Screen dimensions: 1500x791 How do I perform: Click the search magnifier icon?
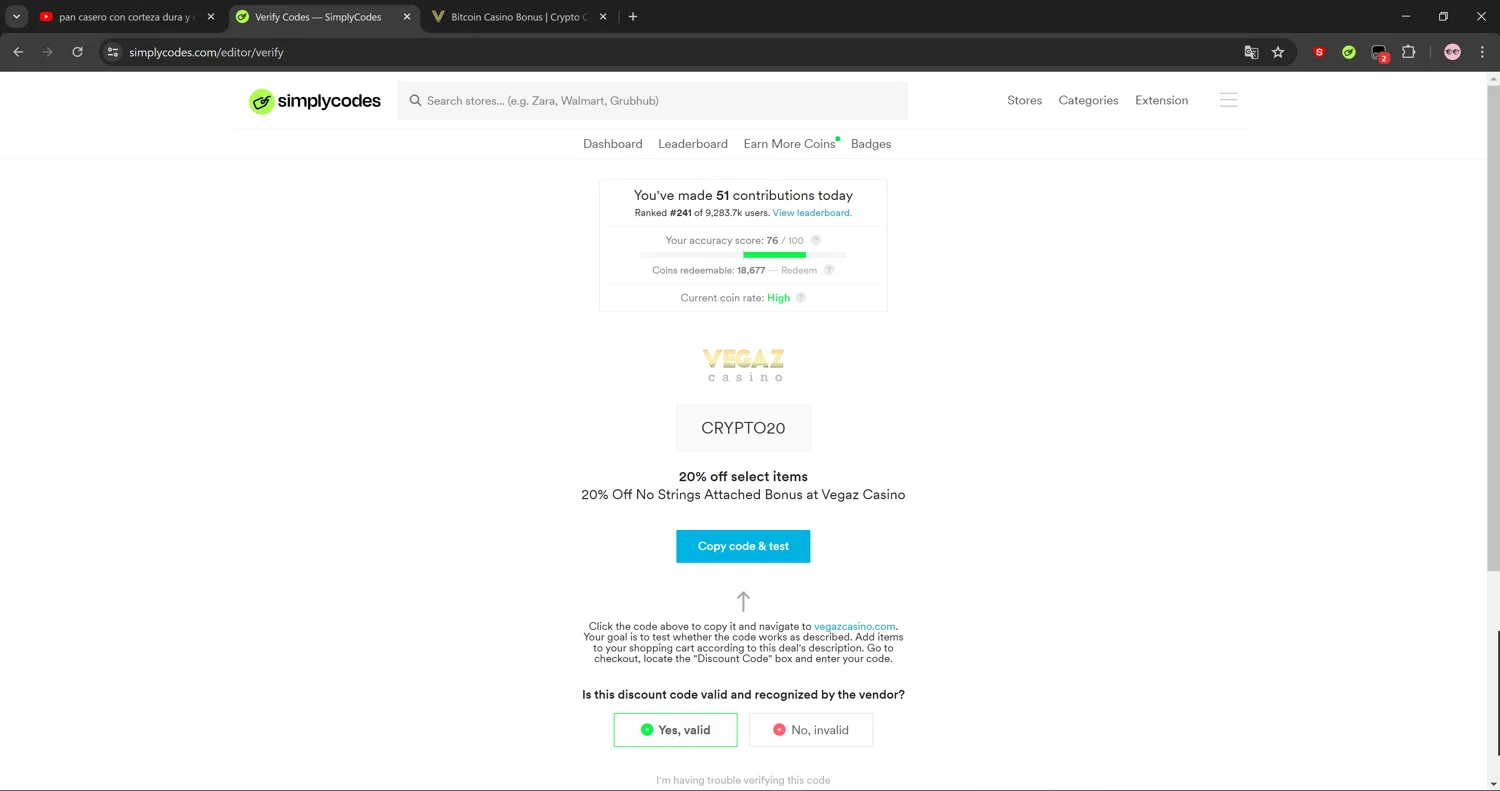[x=415, y=101]
